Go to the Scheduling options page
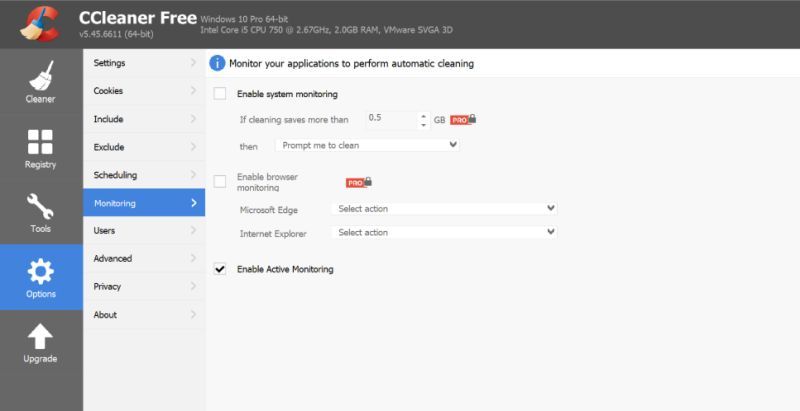Viewport: 800px width, 411px height. pyautogui.click(x=144, y=175)
